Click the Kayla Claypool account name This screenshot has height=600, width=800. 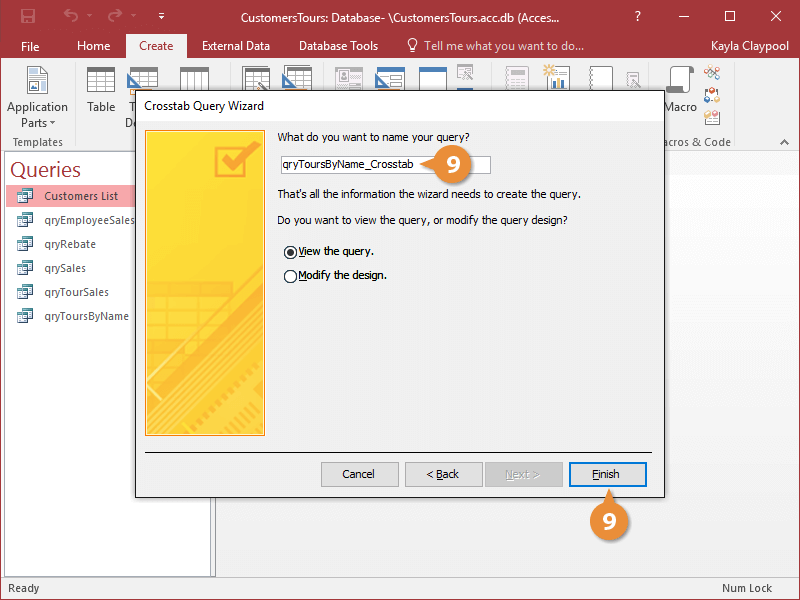[749, 46]
